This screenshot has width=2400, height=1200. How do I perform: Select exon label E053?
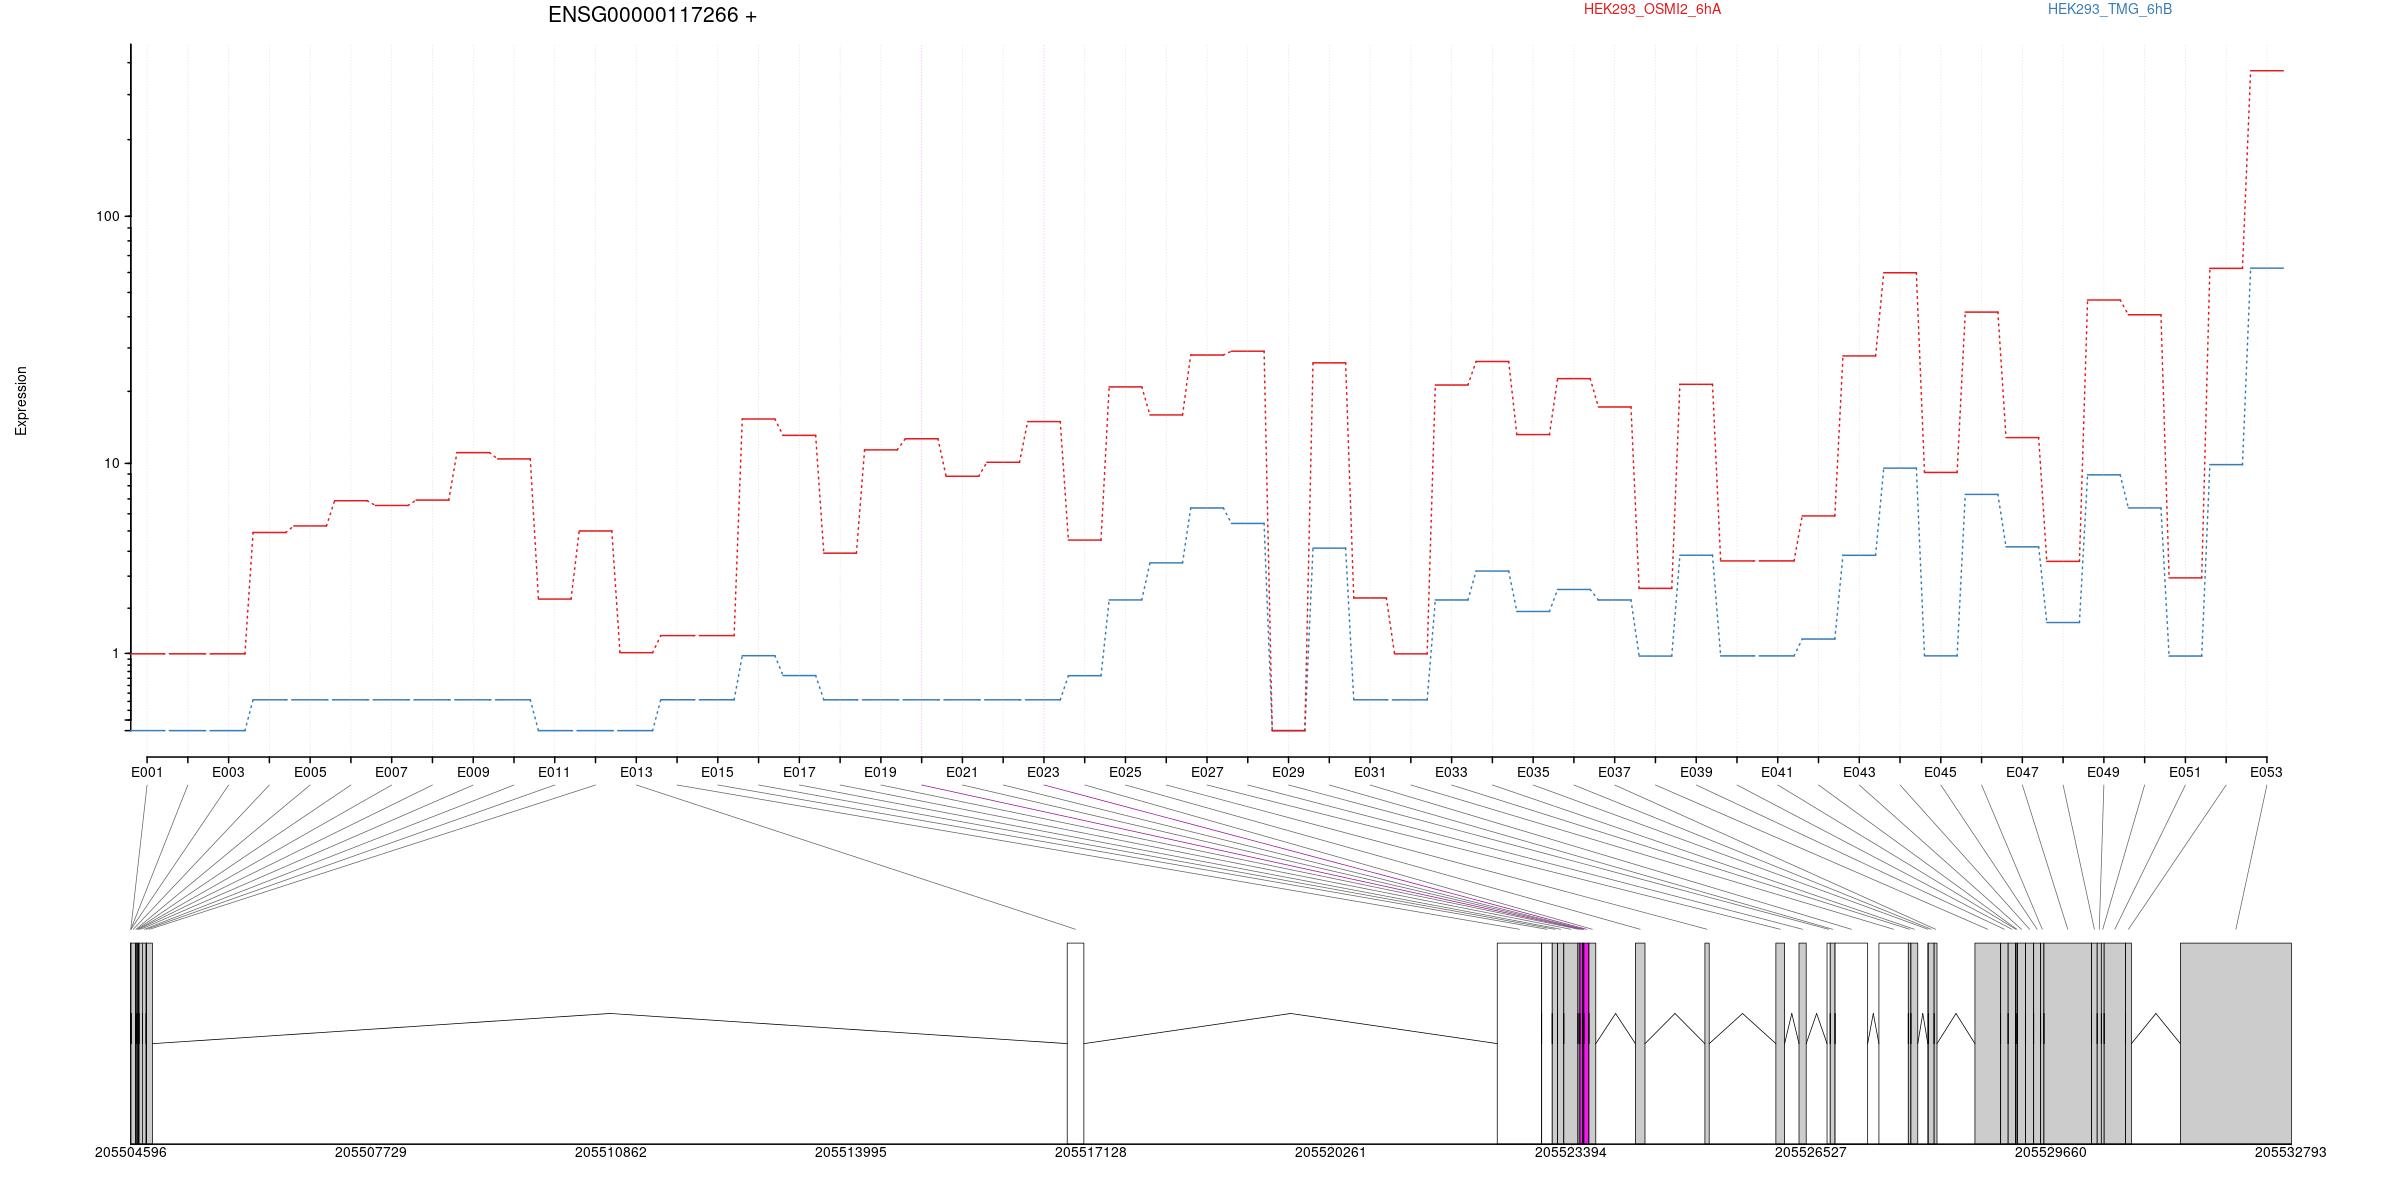coord(2266,772)
